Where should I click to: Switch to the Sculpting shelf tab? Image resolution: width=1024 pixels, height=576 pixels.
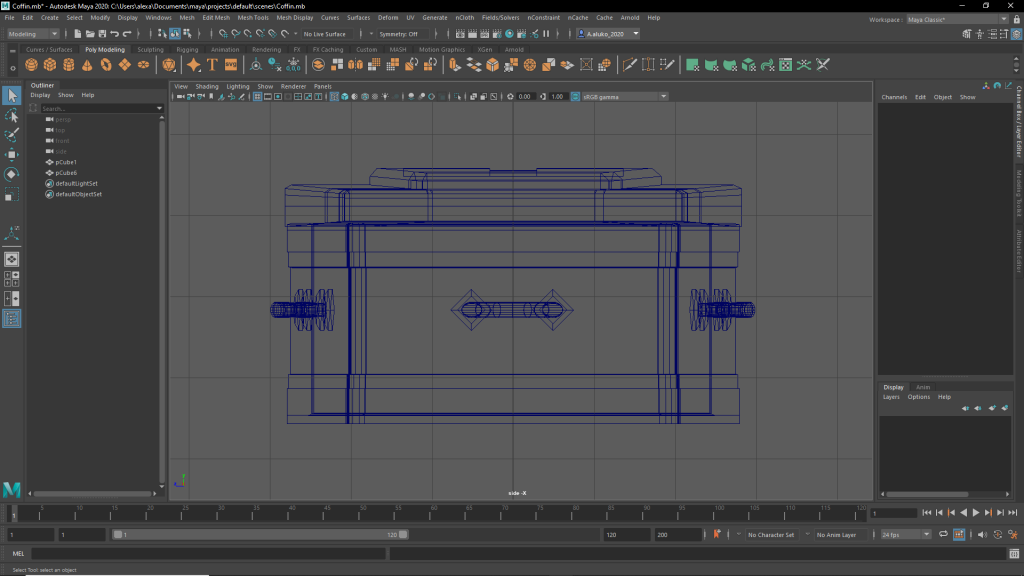coord(150,49)
